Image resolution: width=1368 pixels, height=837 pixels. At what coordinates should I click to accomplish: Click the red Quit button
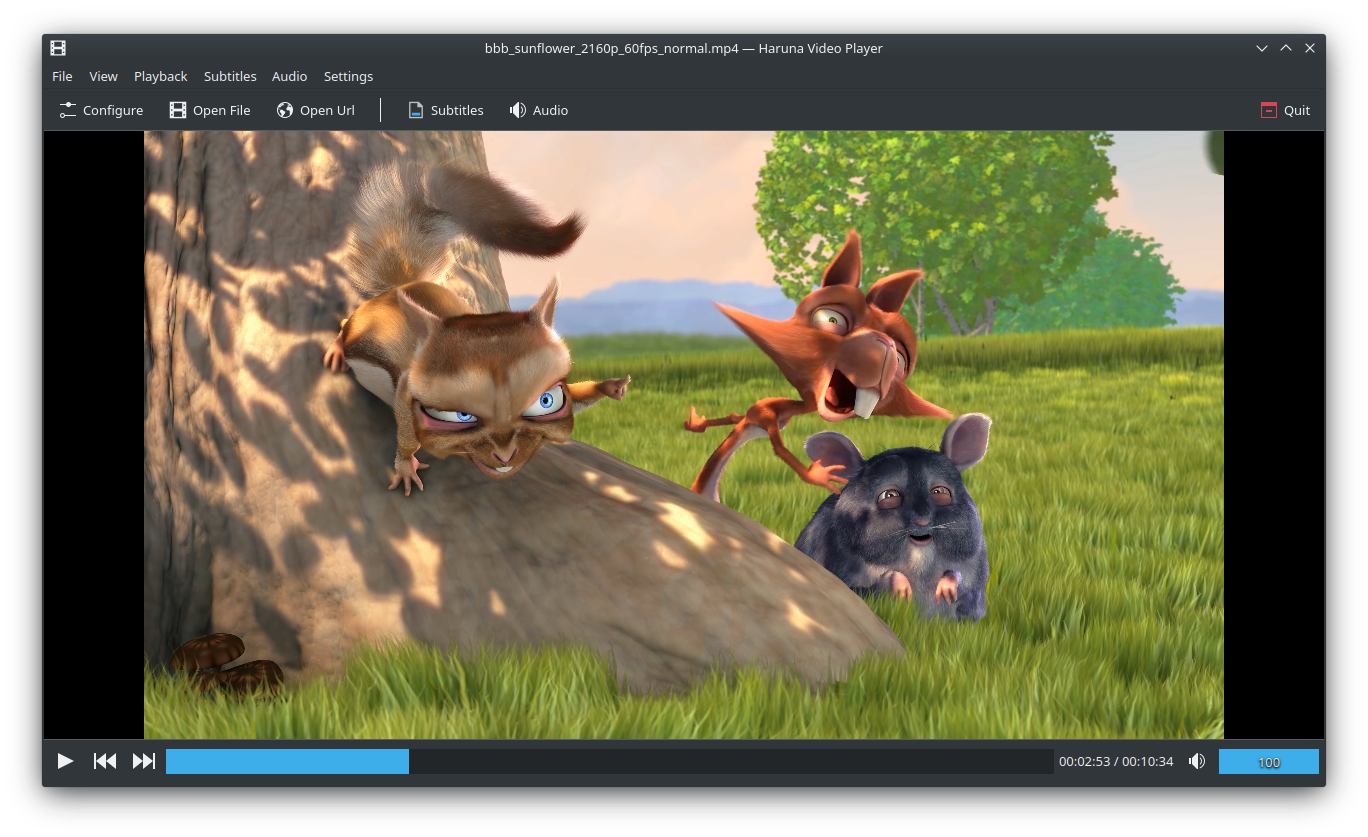(x=1285, y=110)
